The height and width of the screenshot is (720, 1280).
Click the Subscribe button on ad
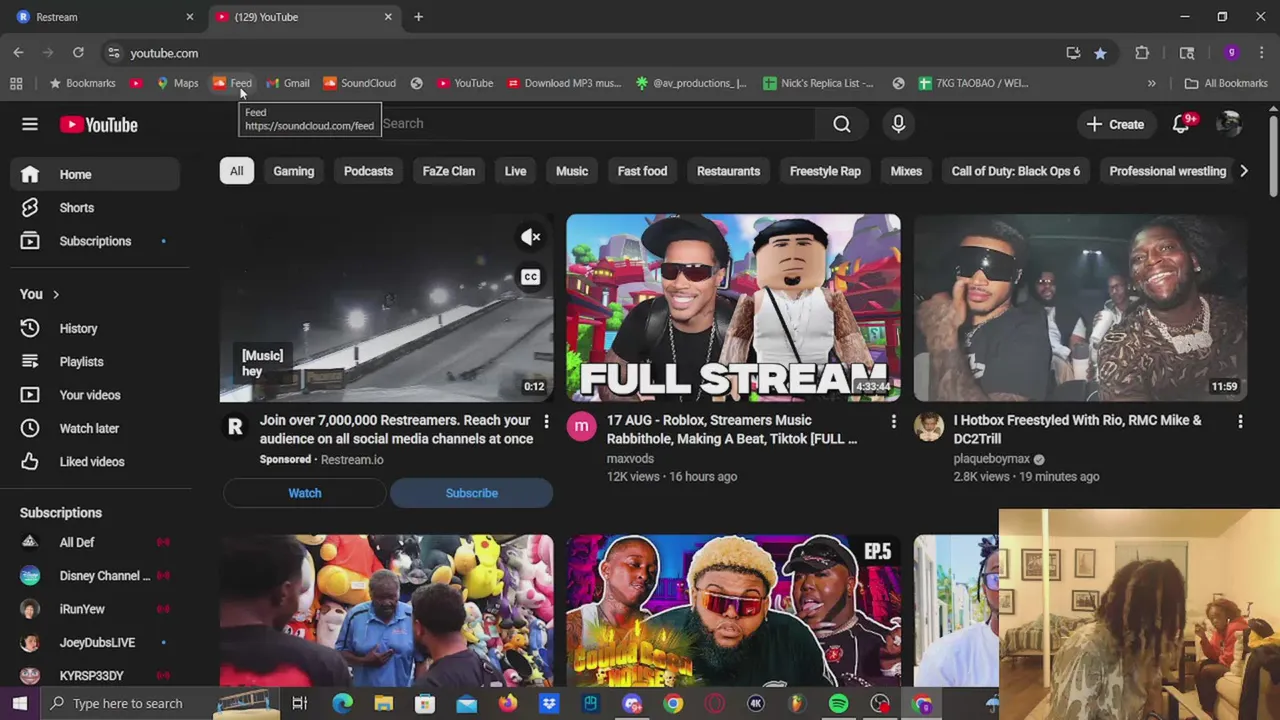click(471, 493)
